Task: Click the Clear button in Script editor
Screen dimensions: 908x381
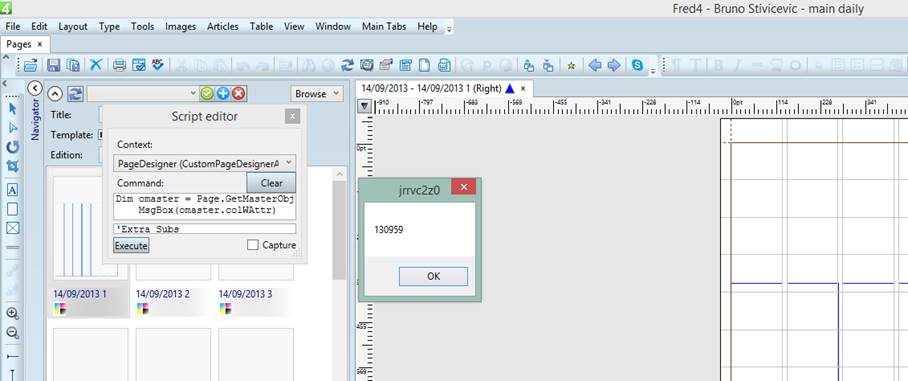Action: 271,183
